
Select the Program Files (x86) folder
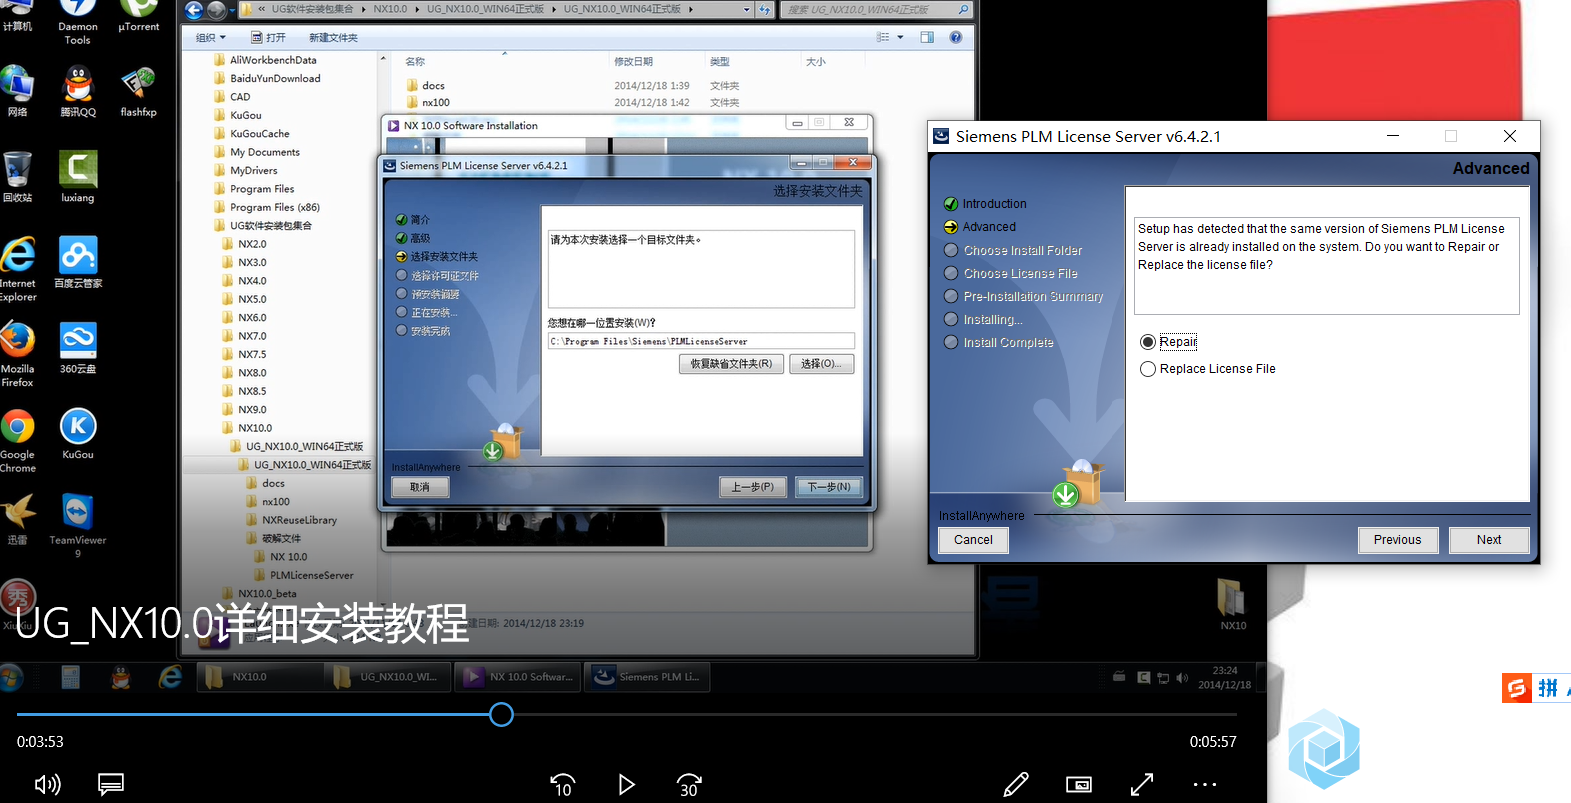click(266, 208)
